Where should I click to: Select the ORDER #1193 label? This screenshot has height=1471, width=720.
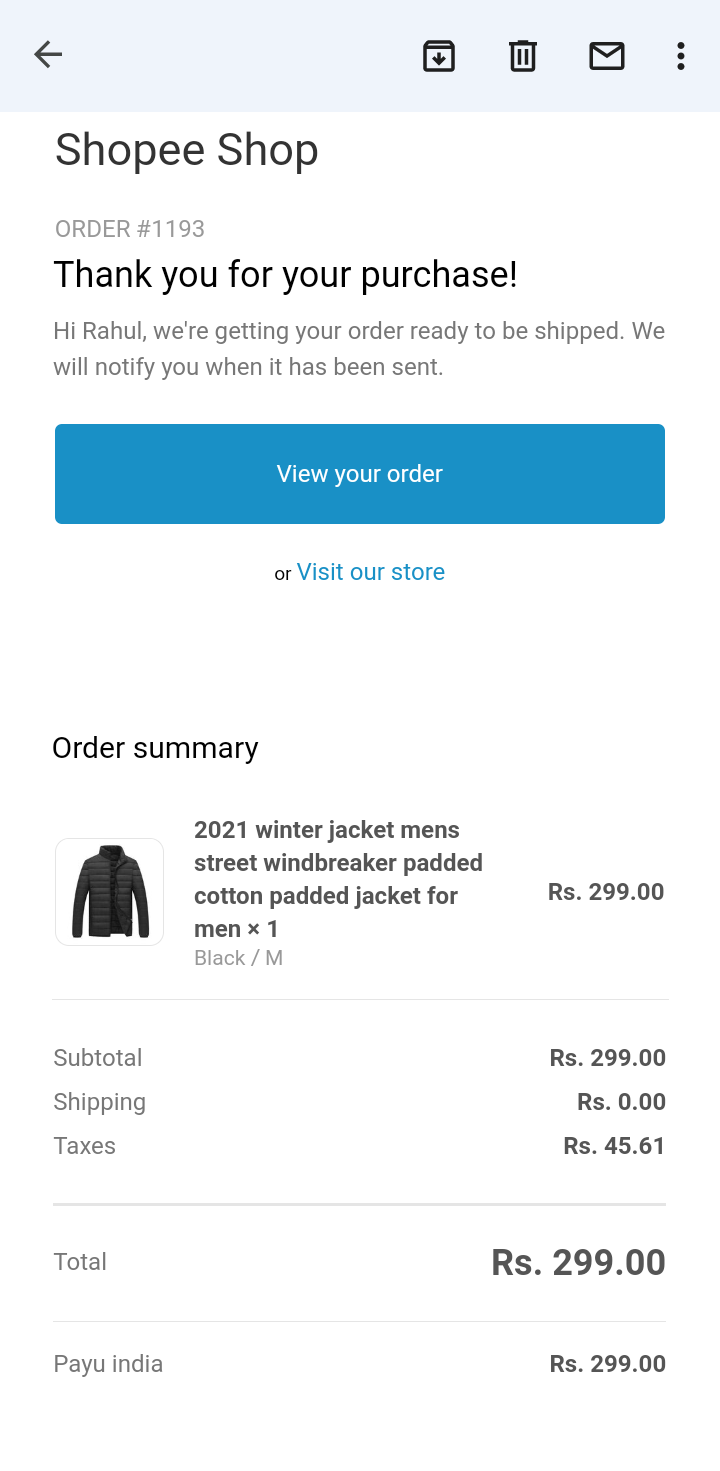(x=130, y=229)
